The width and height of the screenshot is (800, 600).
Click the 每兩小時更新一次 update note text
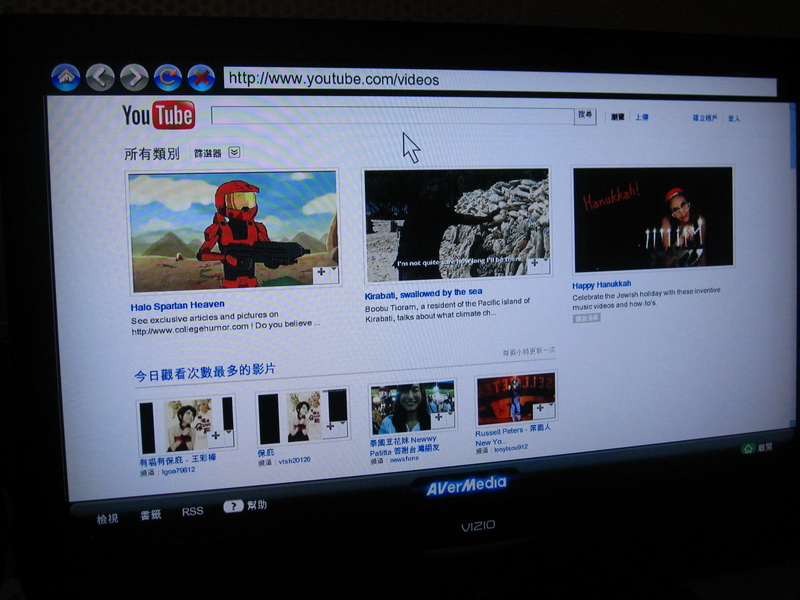(529, 352)
